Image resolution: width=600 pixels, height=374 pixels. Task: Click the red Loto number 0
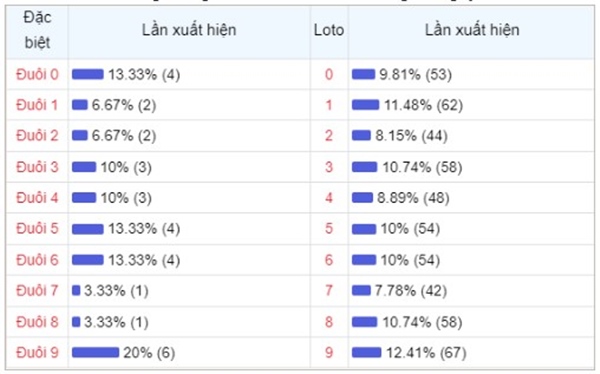click(x=329, y=74)
